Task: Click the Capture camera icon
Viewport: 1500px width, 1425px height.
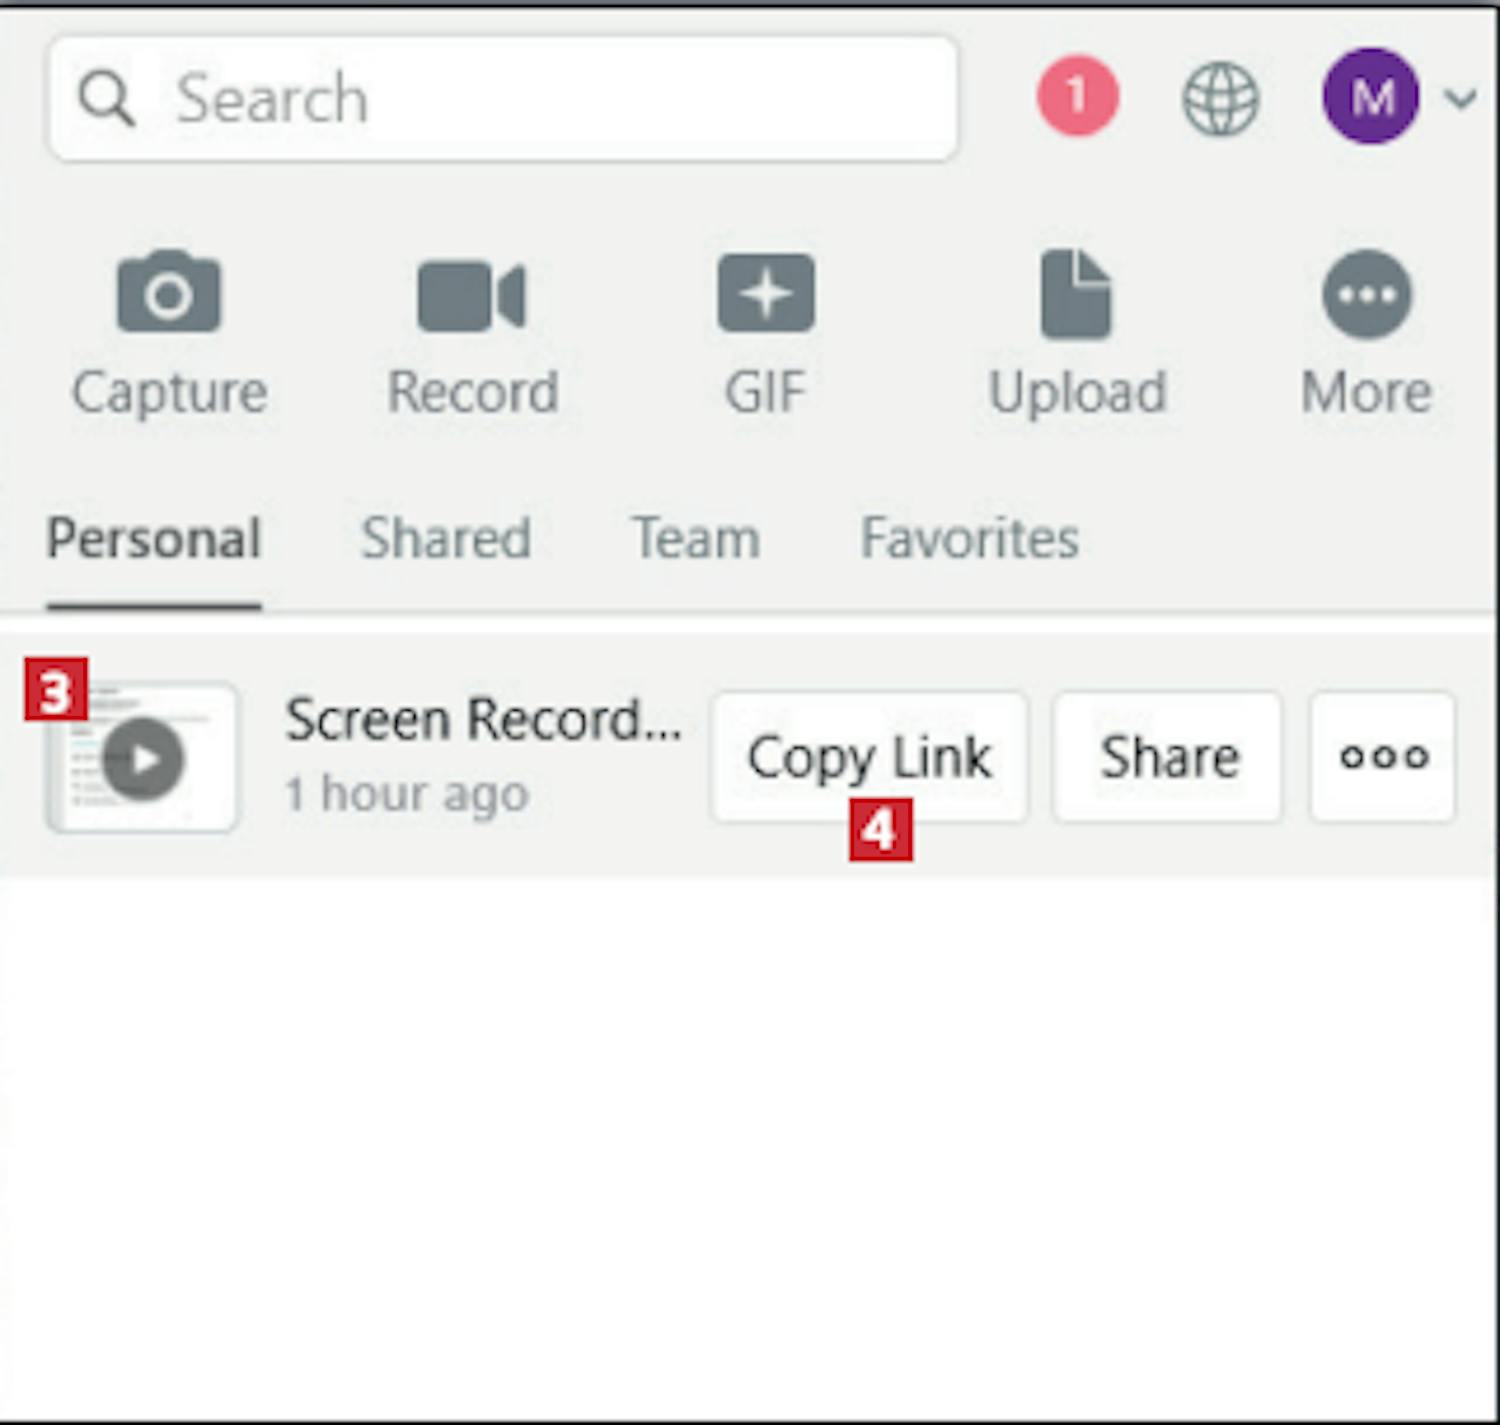Action: point(169,292)
